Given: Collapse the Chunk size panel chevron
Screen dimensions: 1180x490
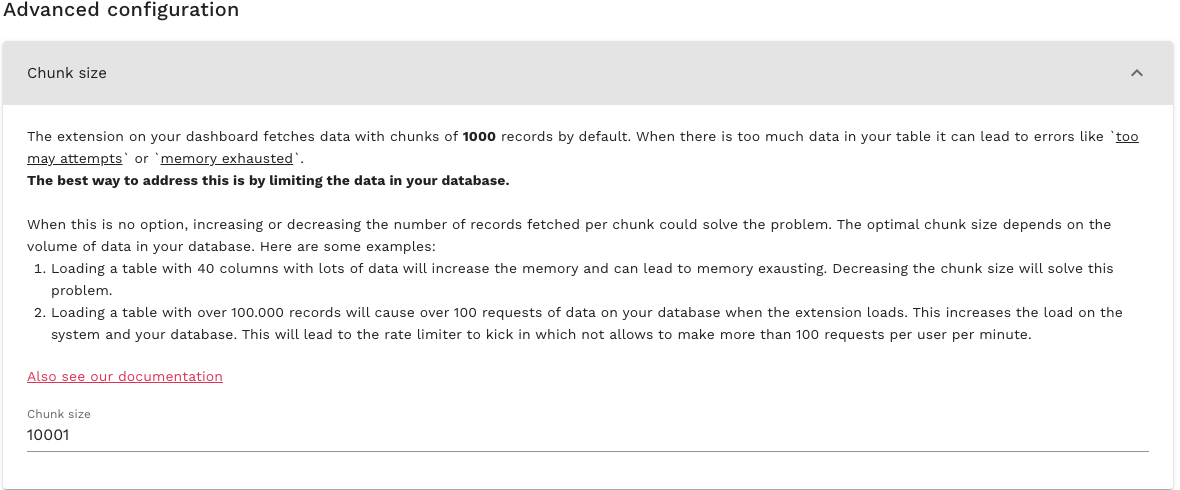Looking at the screenshot, I should click(1136, 73).
